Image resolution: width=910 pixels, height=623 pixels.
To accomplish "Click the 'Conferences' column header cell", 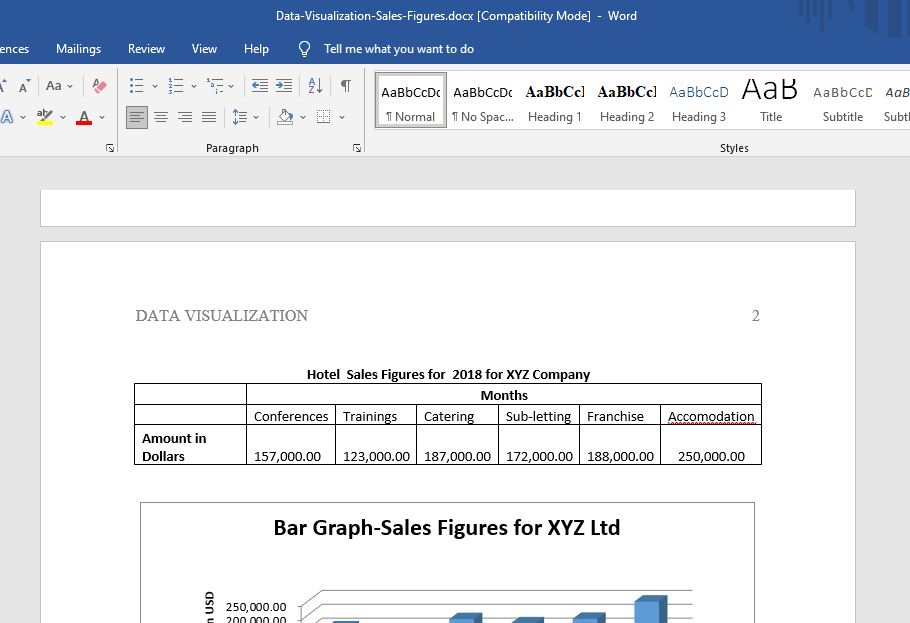I will coord(291,416).
